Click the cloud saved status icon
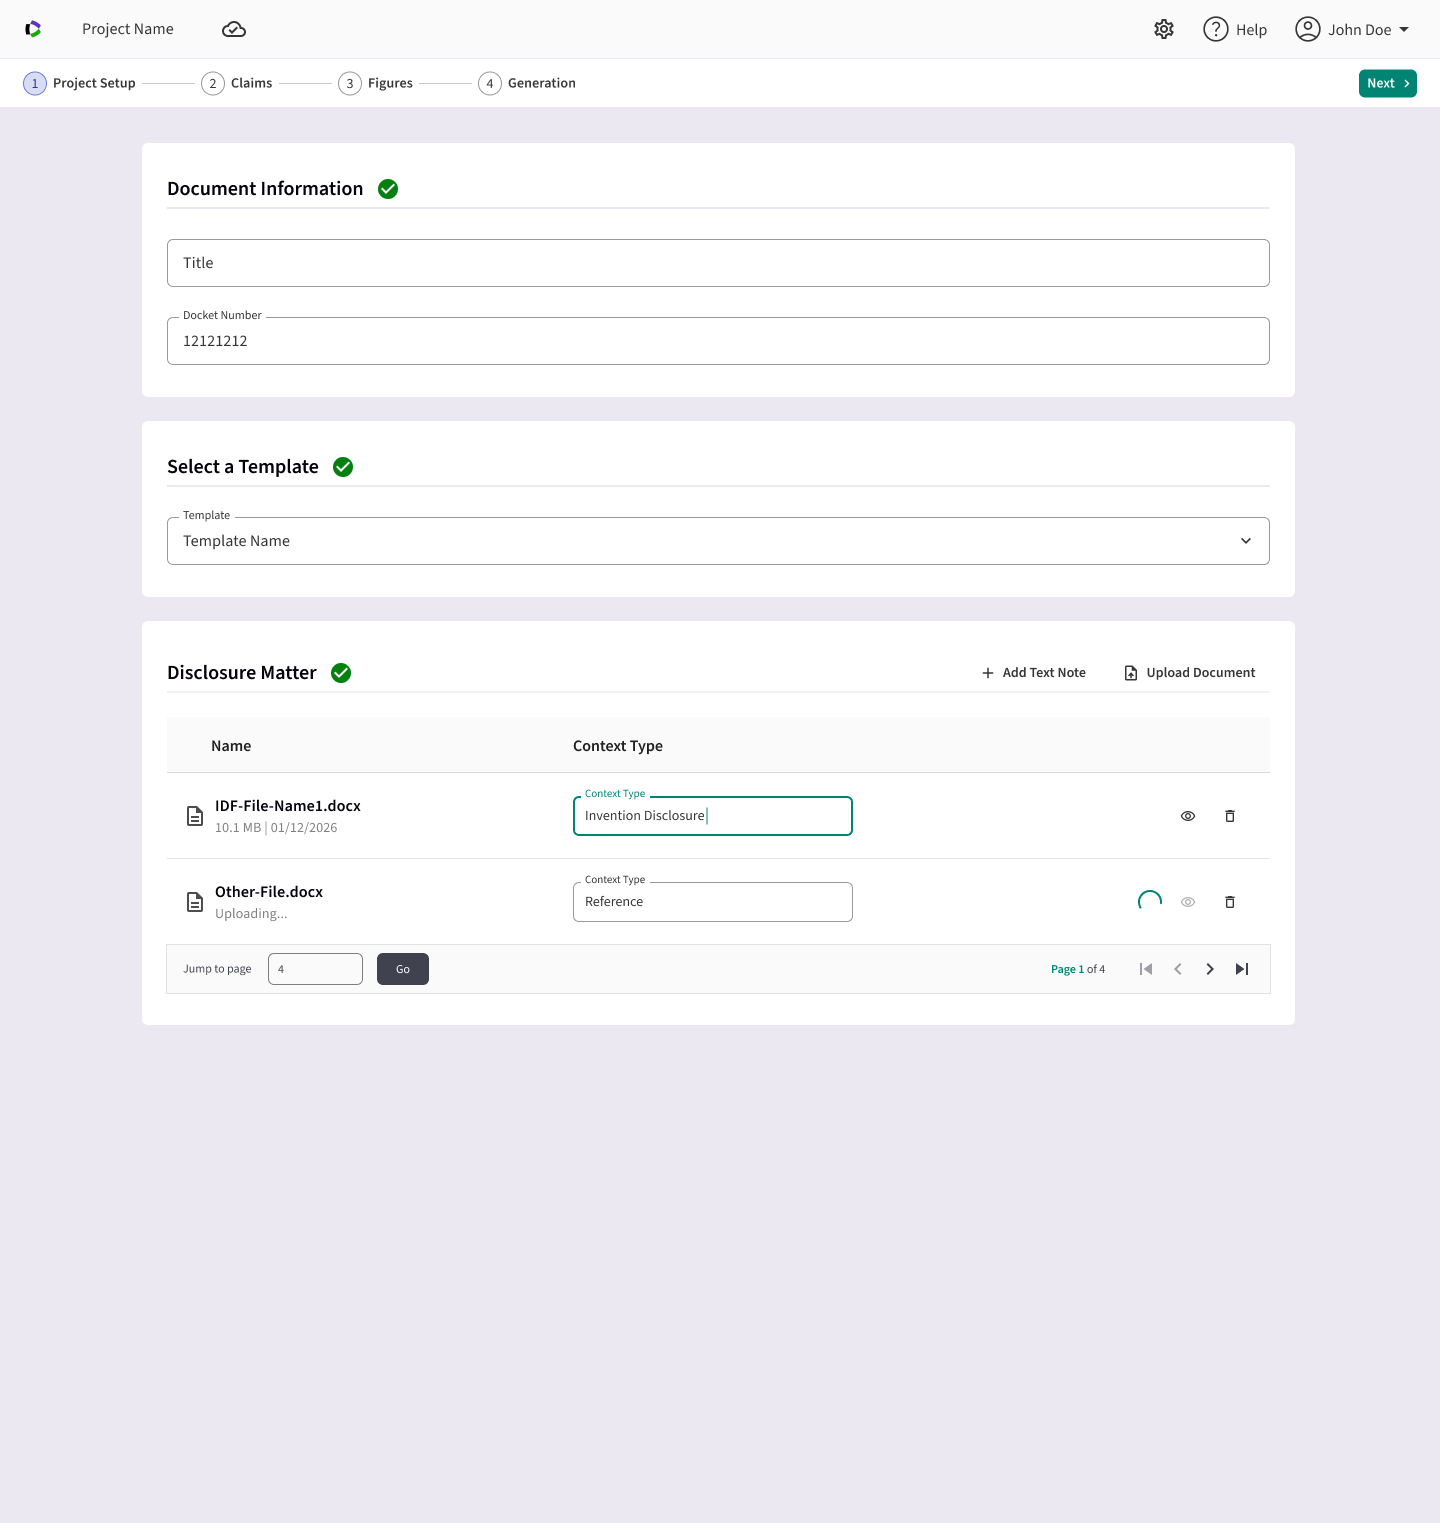Screen dimensions: 1440x1523 234,29
